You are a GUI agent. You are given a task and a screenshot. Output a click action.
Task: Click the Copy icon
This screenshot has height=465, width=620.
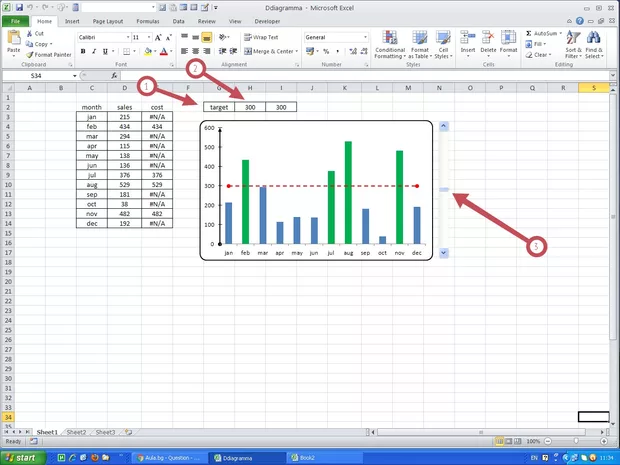pyautogui.click(x=29, y=44)
